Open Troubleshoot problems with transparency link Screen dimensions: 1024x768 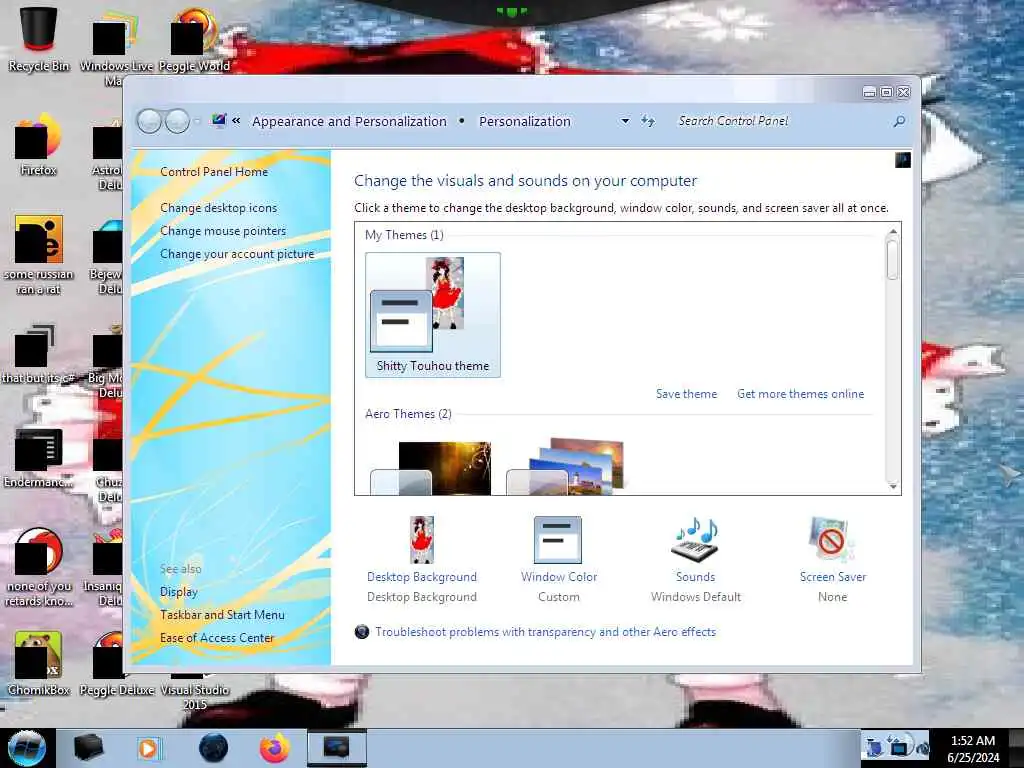coord(545,632)
